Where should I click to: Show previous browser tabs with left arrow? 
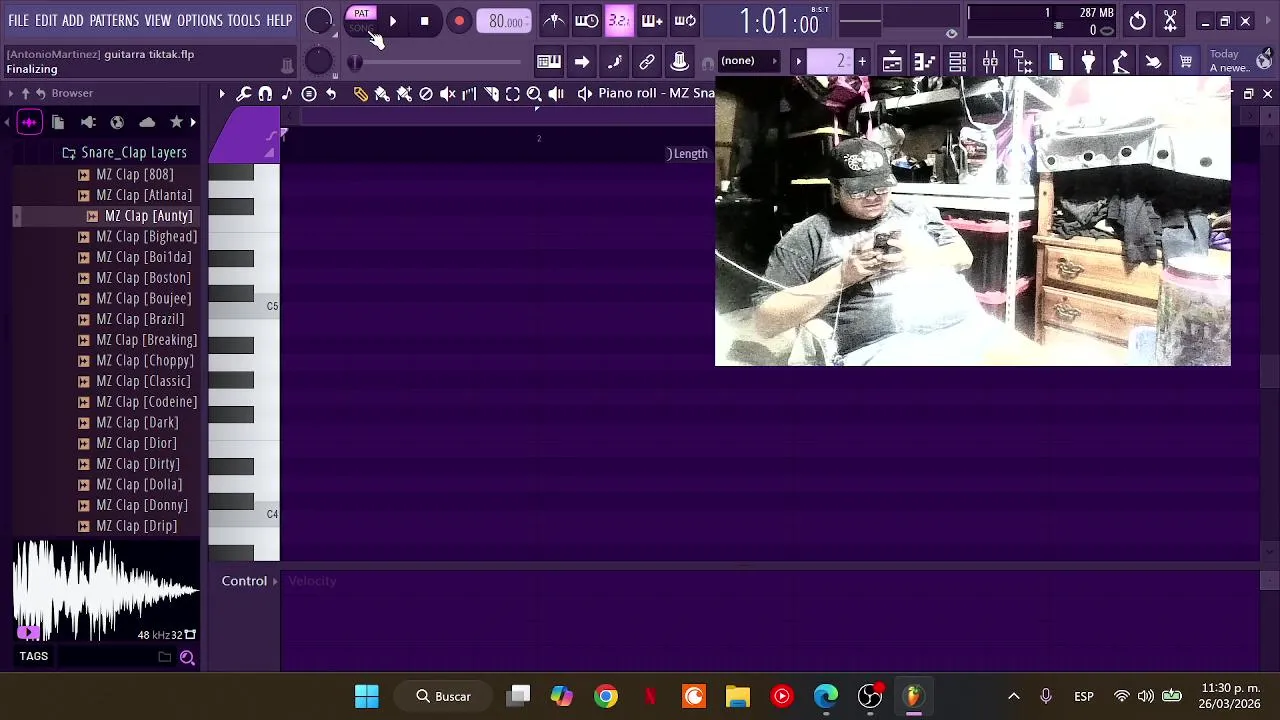pos(6,122)
